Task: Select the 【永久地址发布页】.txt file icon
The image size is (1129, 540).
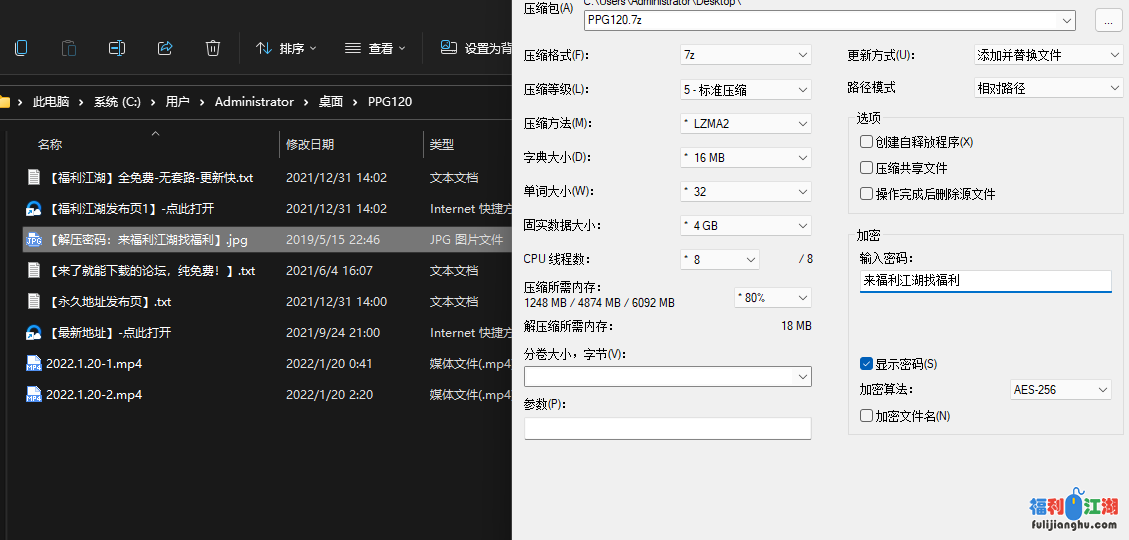Action: point(34,302)
